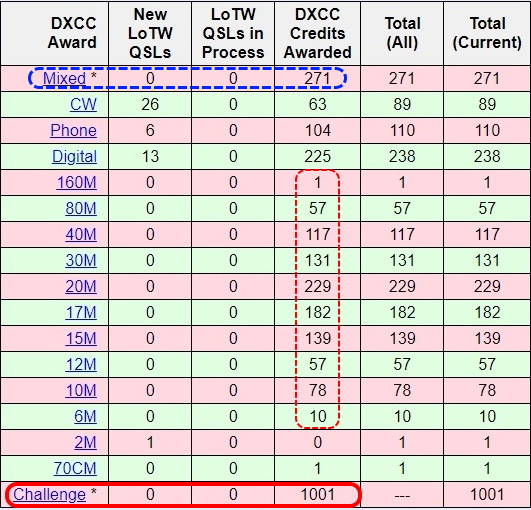Open the Challenge award link

point(49,494)
